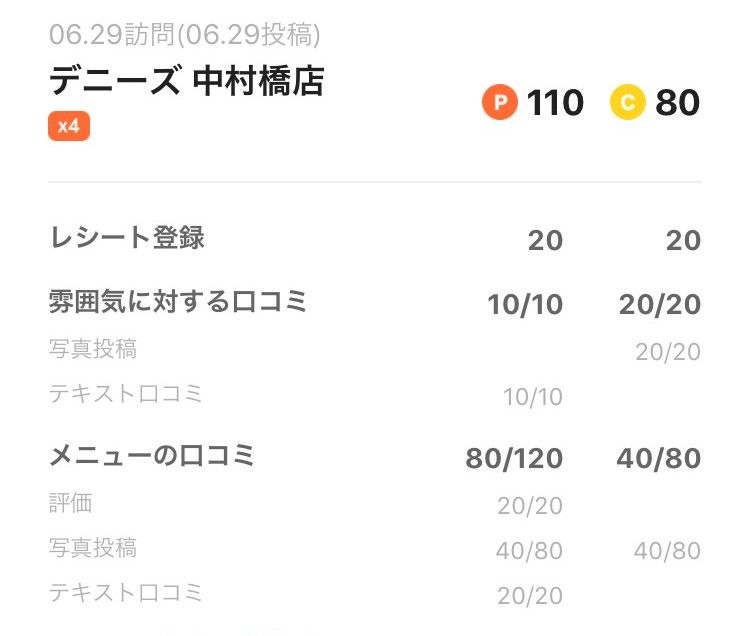The height and width of the screenshot is (636, 737).
Task: Select テキスト口コミ under メニューの口コミ
Action: [x=126, y=593]
